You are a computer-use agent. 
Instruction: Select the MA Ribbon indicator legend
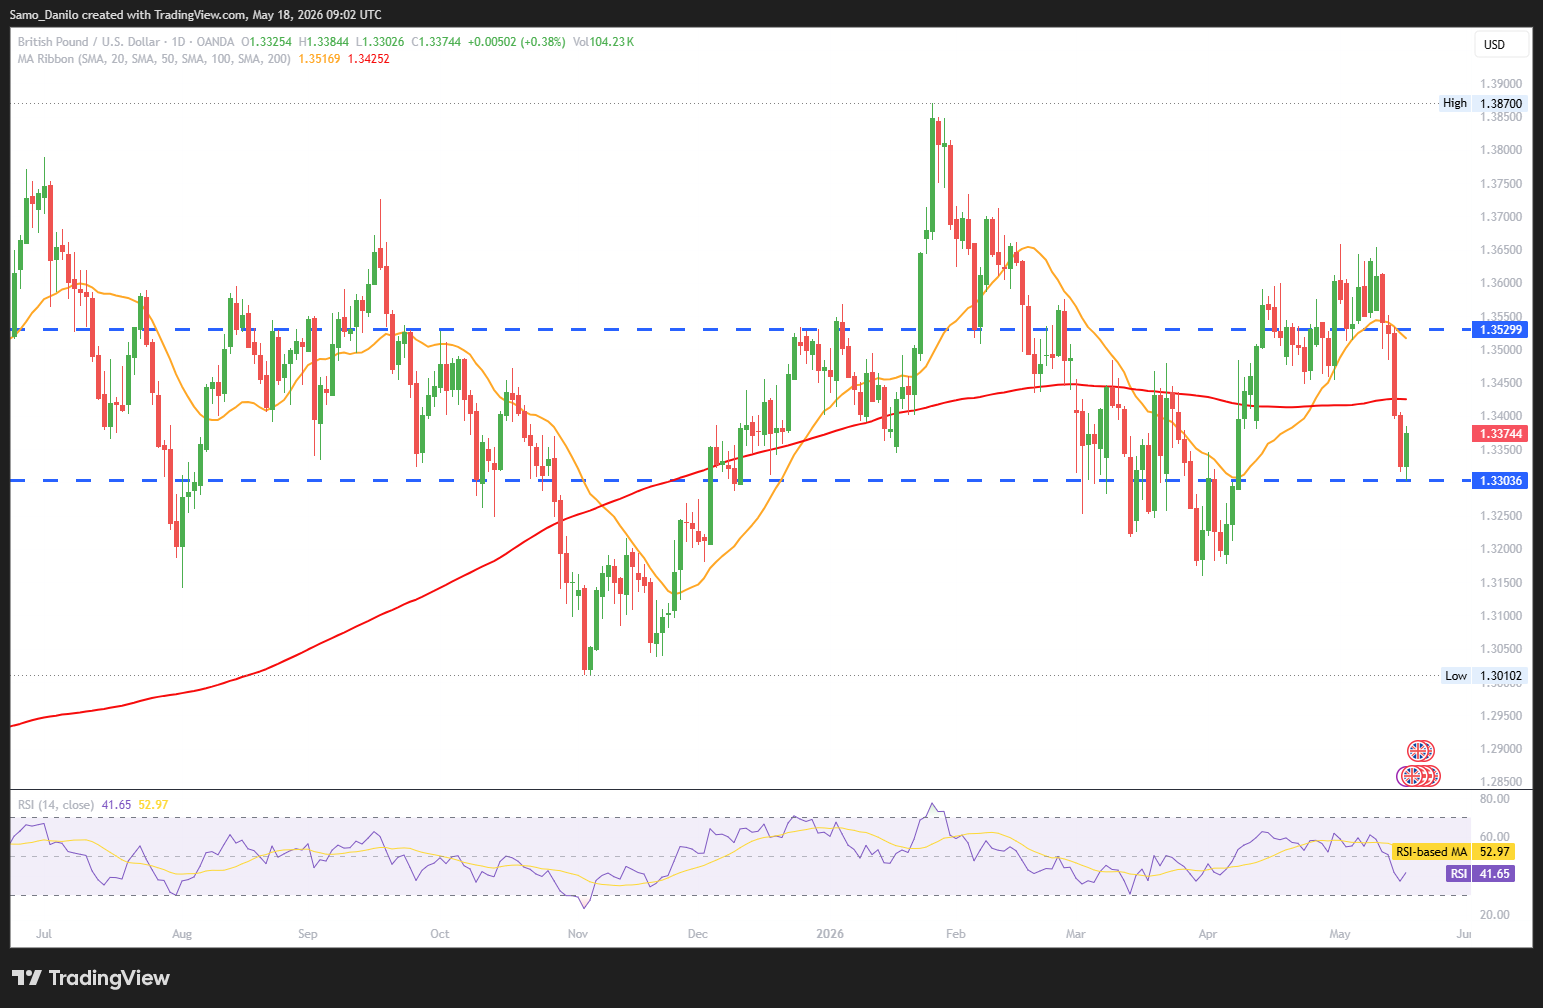coord(154,59)
